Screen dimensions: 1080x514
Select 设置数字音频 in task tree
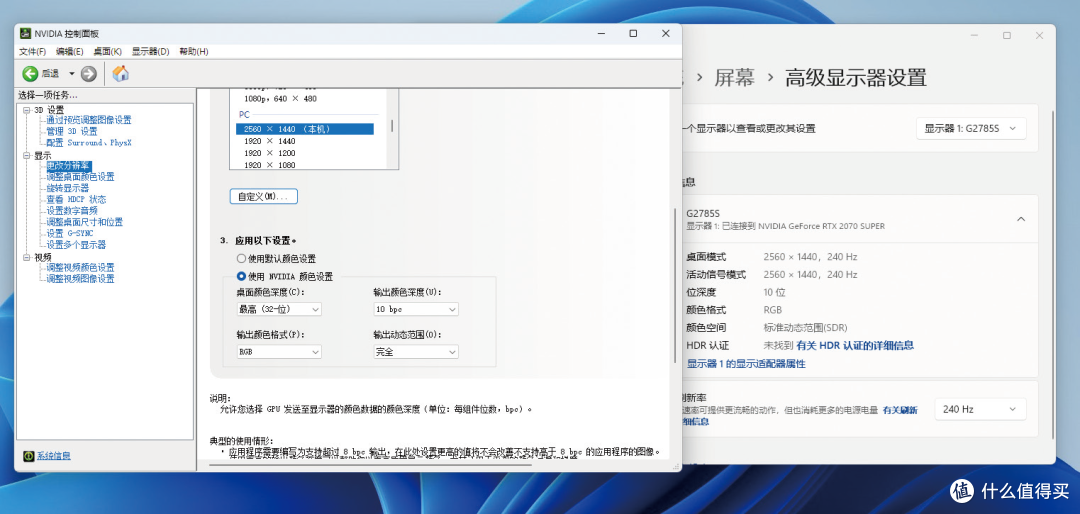tap(72, 211)
